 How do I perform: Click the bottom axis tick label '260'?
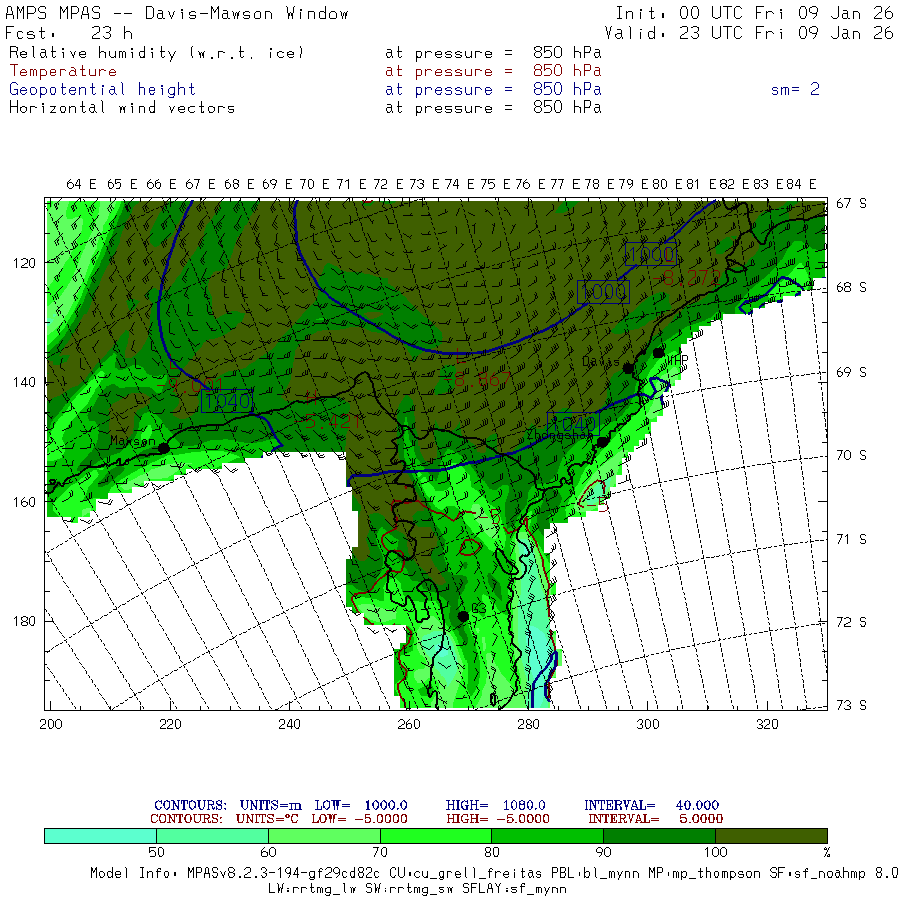(409, 724)
